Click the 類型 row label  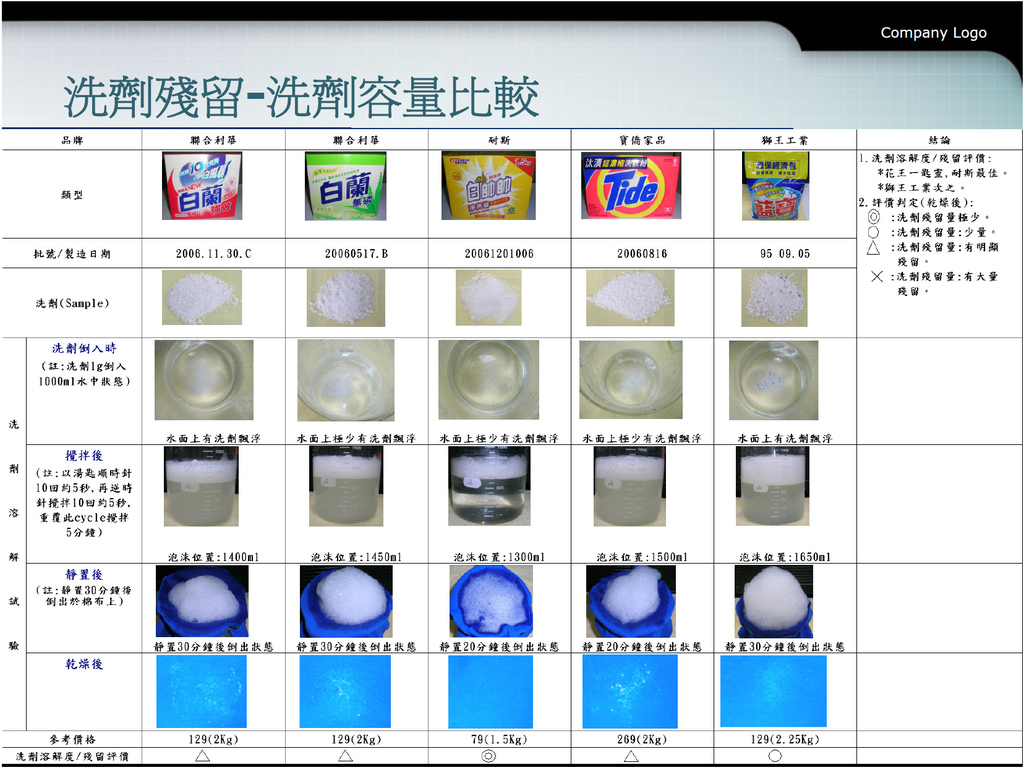coord(72,195)
